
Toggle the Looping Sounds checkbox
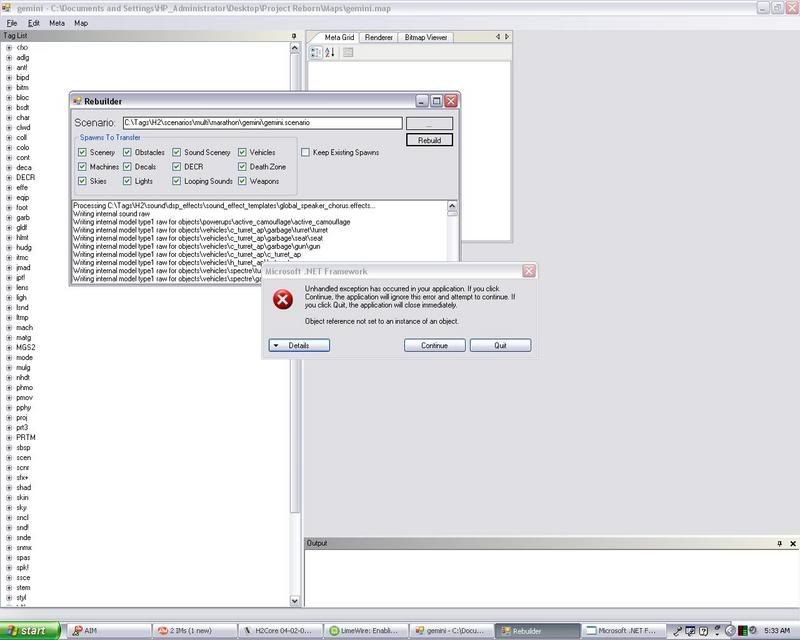point(177,181)
